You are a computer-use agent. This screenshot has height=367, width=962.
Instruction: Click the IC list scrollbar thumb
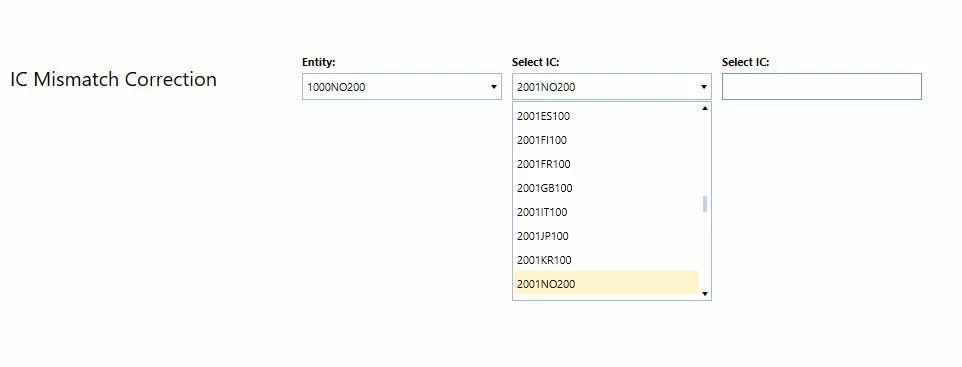click(704, 204)
